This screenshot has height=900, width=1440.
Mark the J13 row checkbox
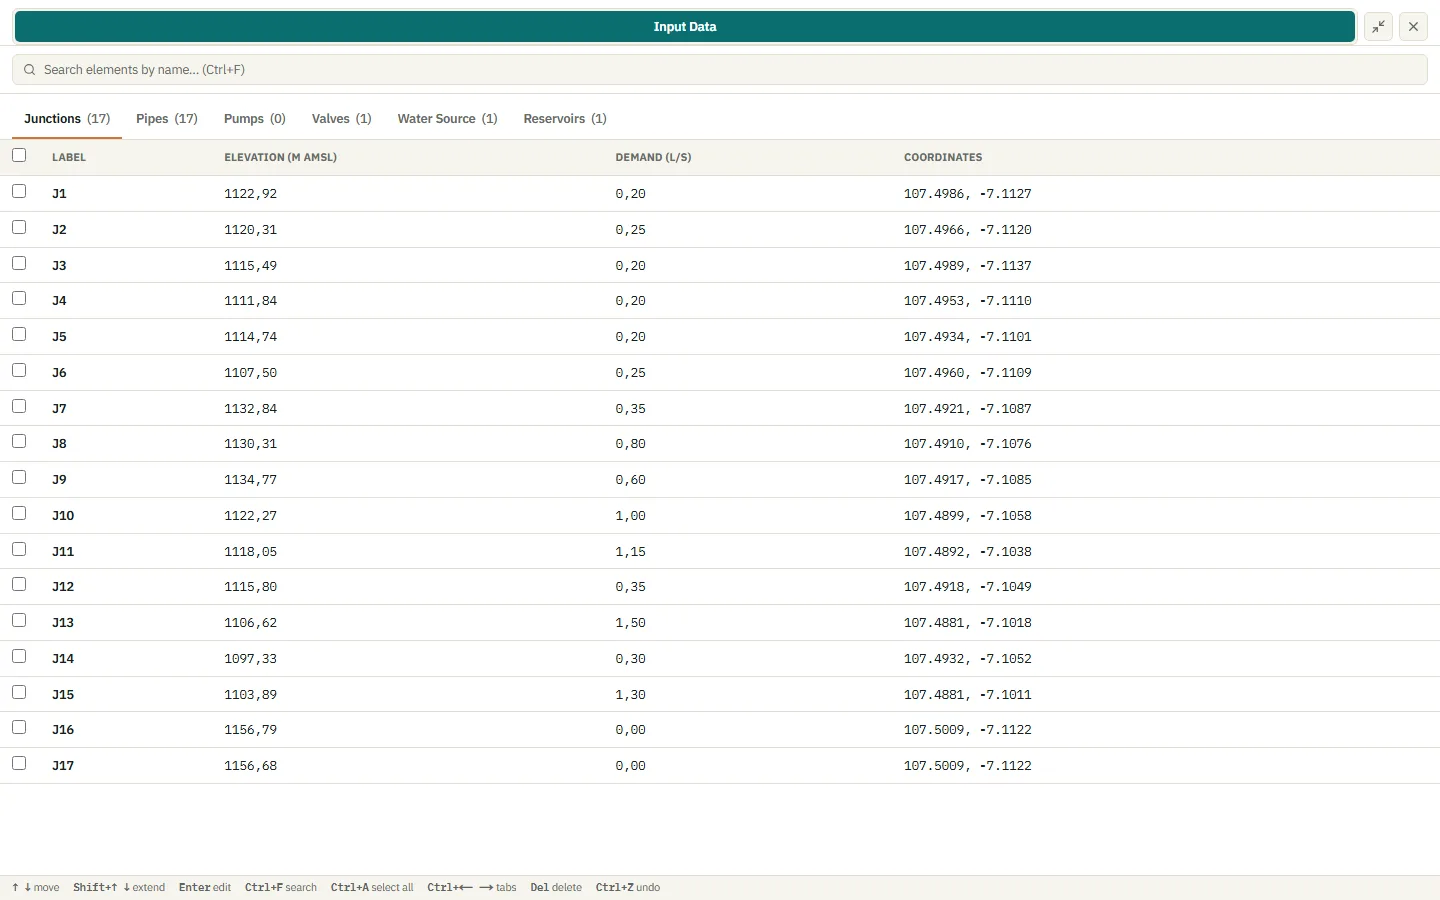[x=19, y=620]
